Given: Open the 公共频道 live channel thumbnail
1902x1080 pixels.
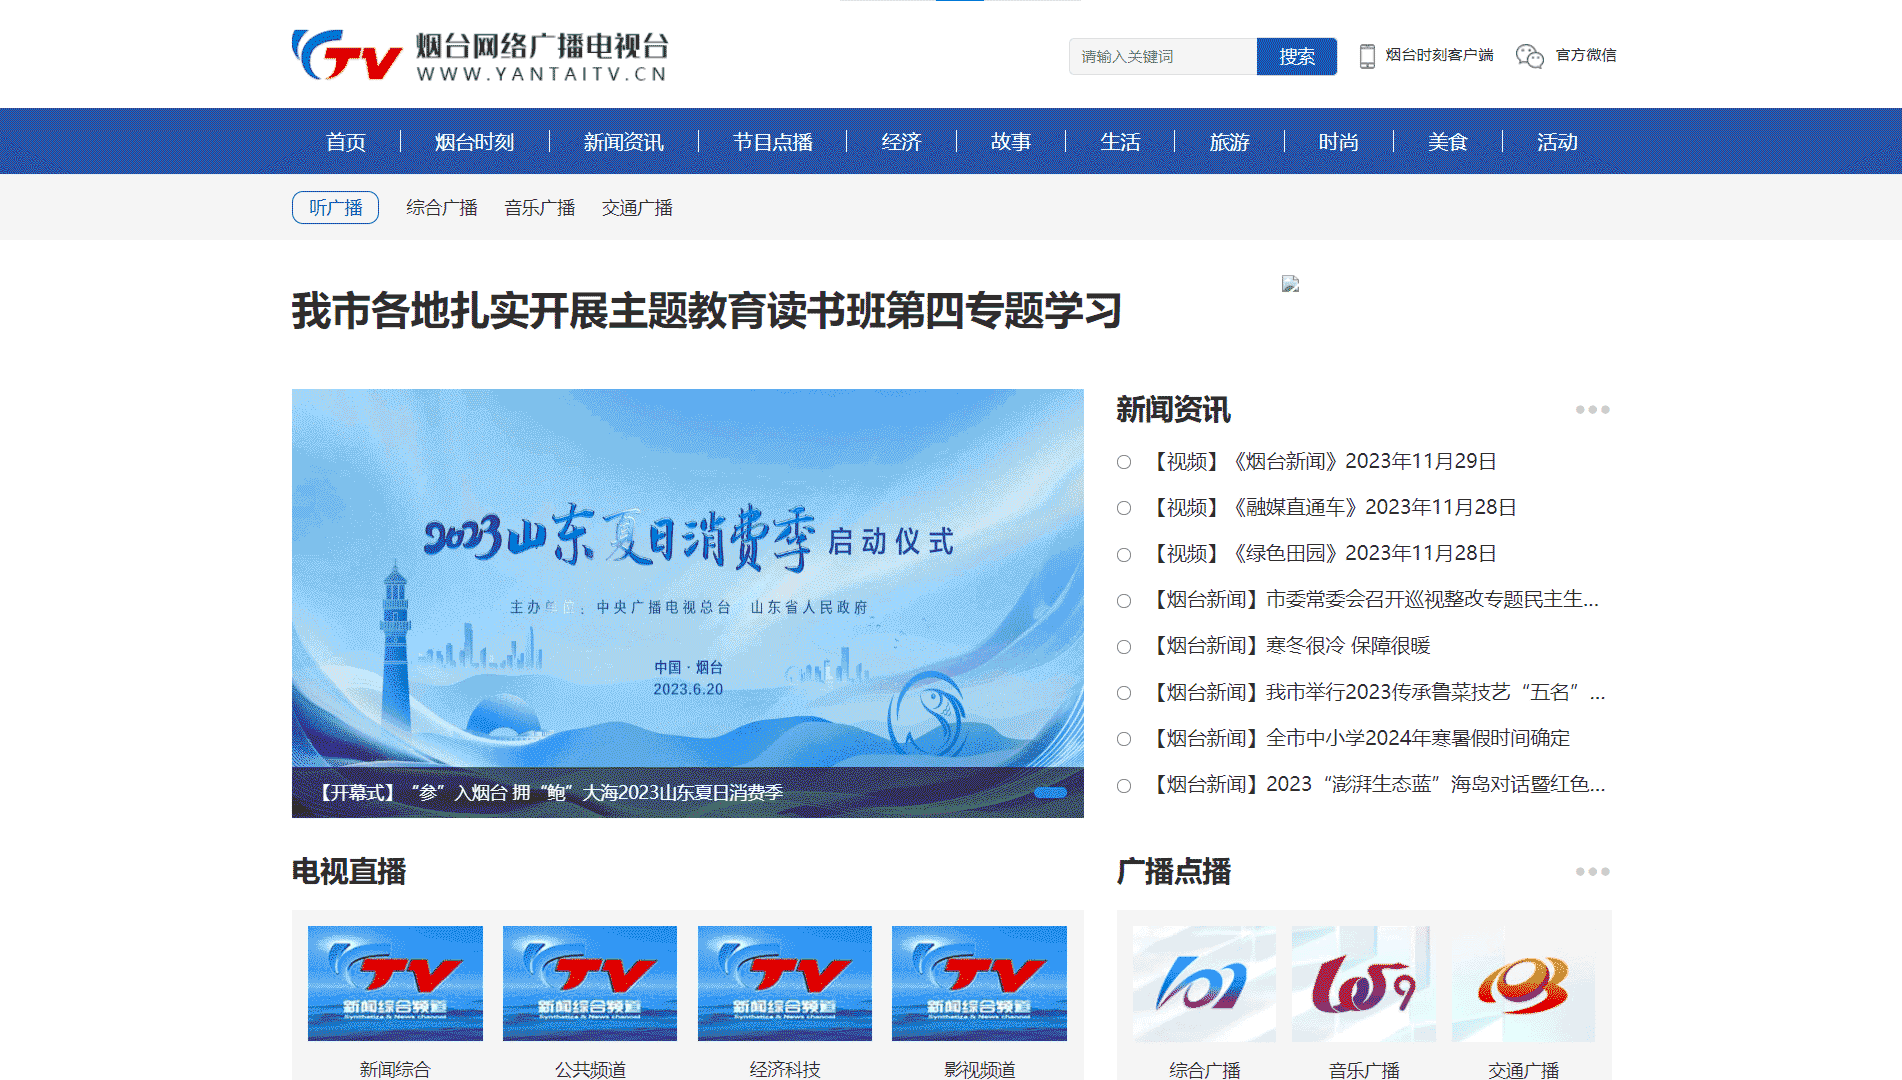Looking at the screenshot, I should [590, 983].
